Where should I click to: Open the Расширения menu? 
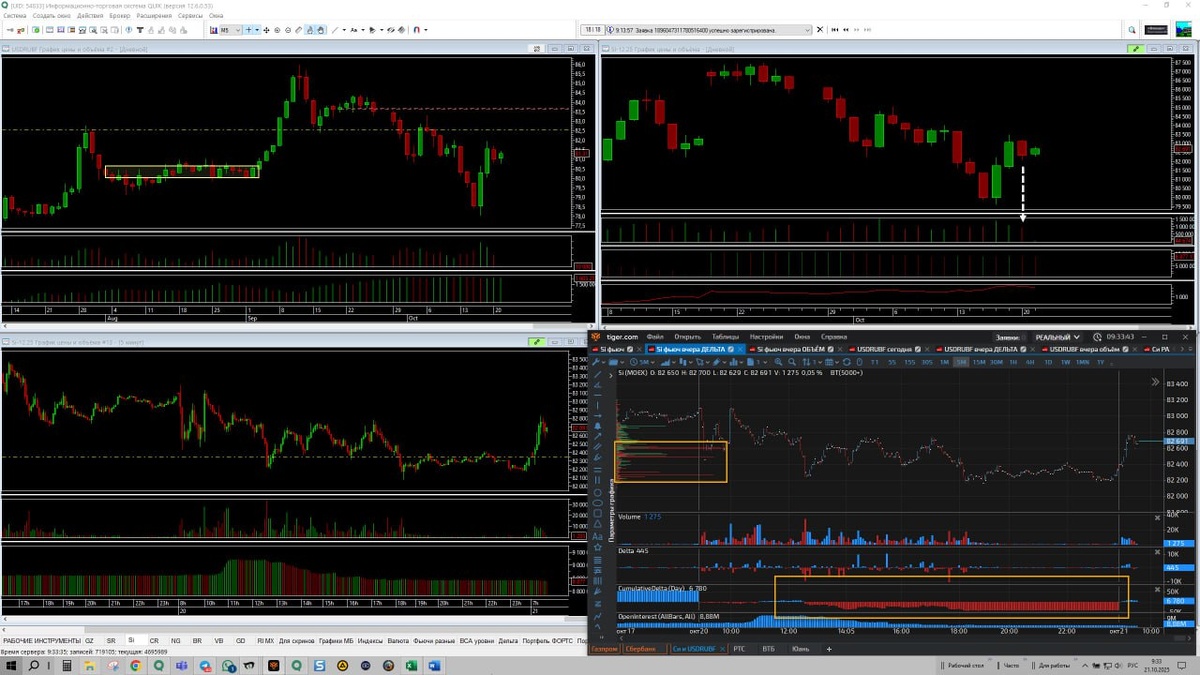click(x=154, y=16)
